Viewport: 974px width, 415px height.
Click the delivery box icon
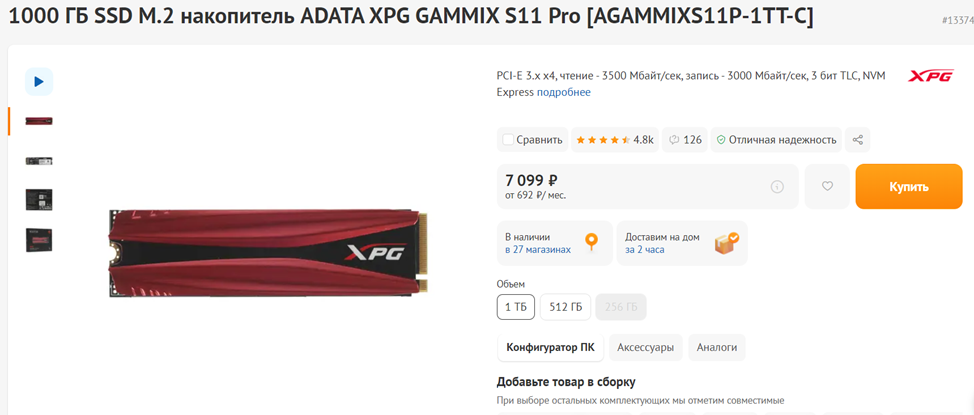(x=726, y=243)
